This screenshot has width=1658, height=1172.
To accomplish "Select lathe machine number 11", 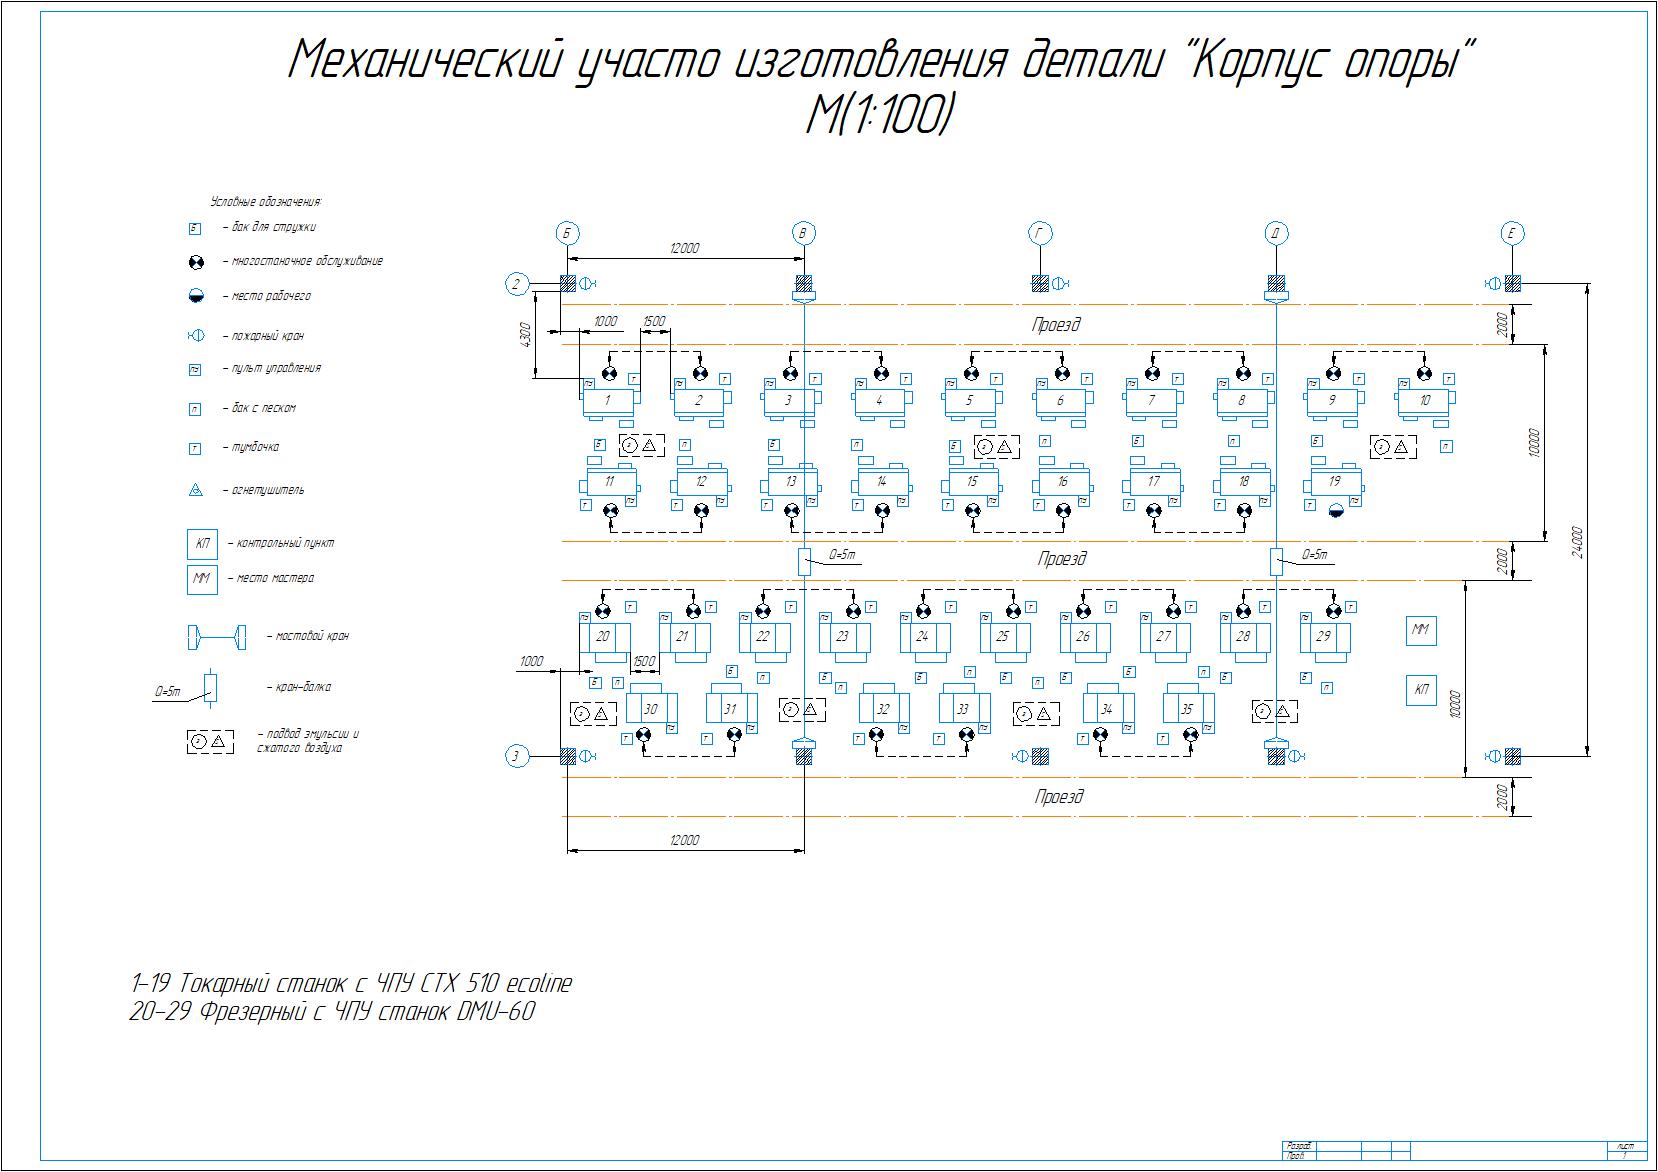I will 609,481.
